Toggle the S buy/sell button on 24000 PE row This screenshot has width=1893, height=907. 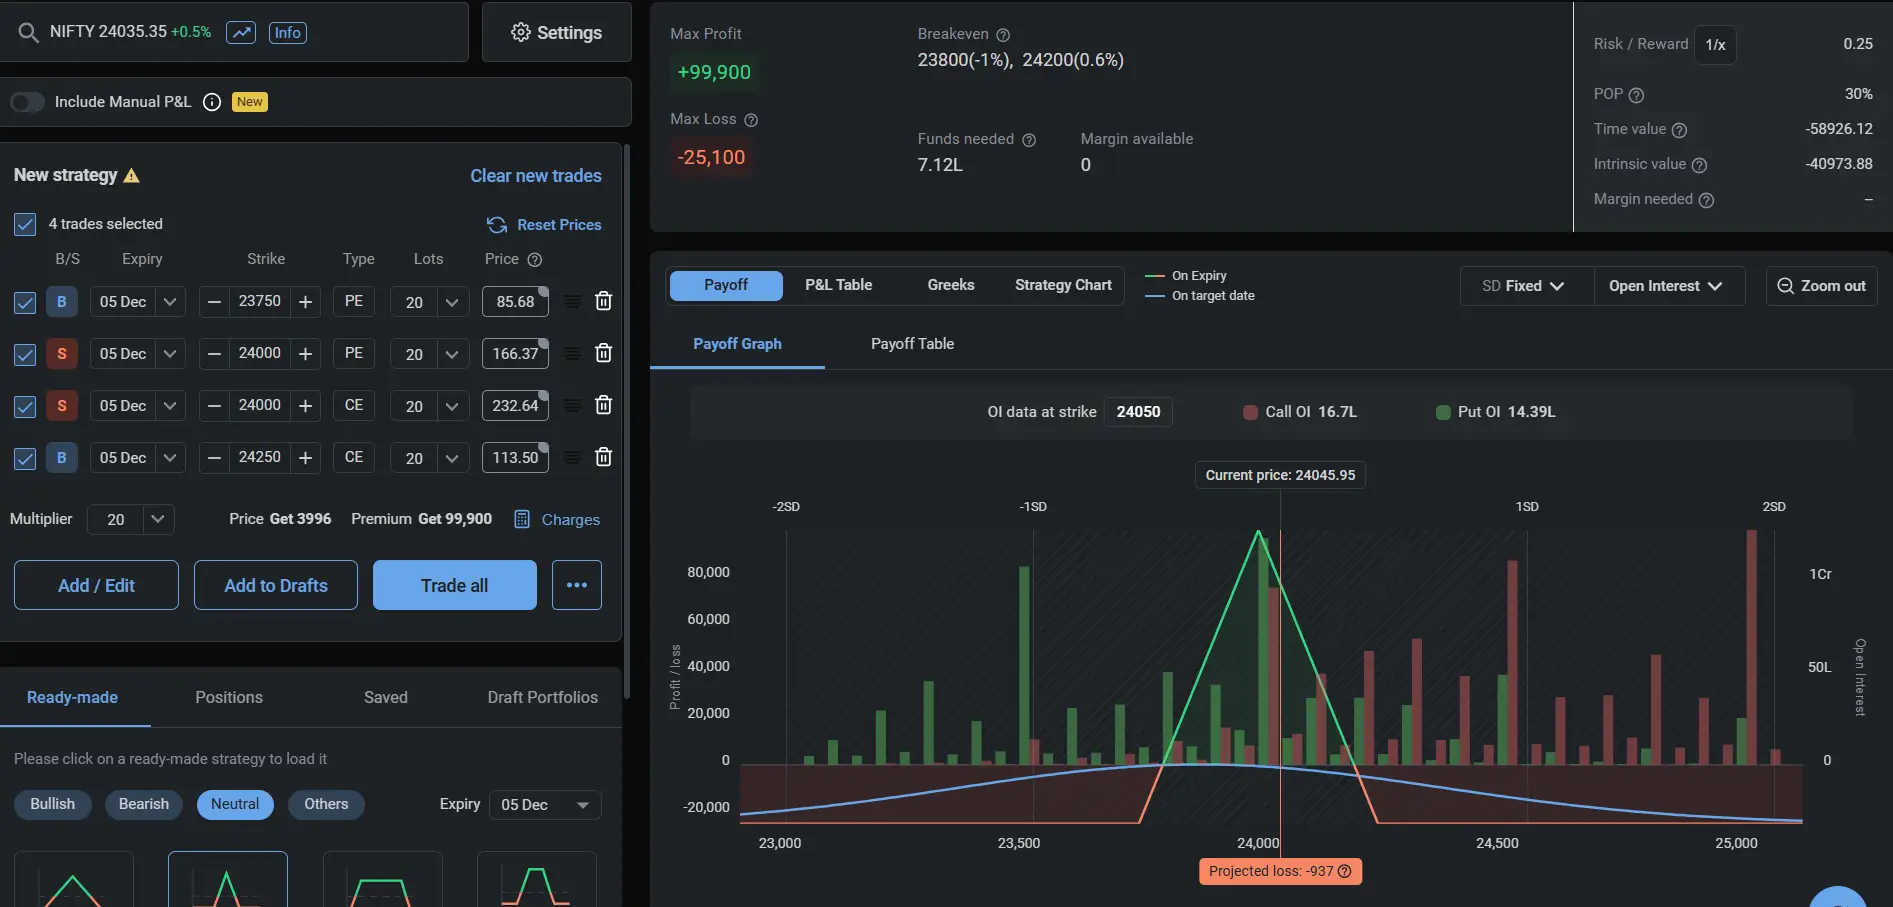coord(62,353)
